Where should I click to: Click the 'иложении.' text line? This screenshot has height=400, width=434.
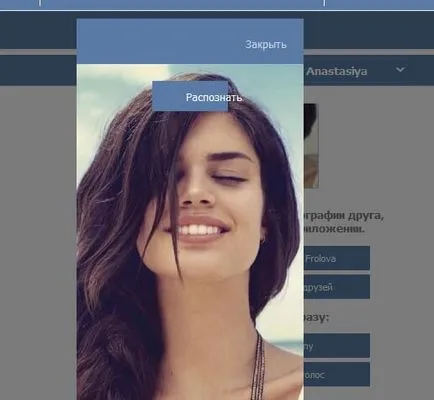pos(334,229)
